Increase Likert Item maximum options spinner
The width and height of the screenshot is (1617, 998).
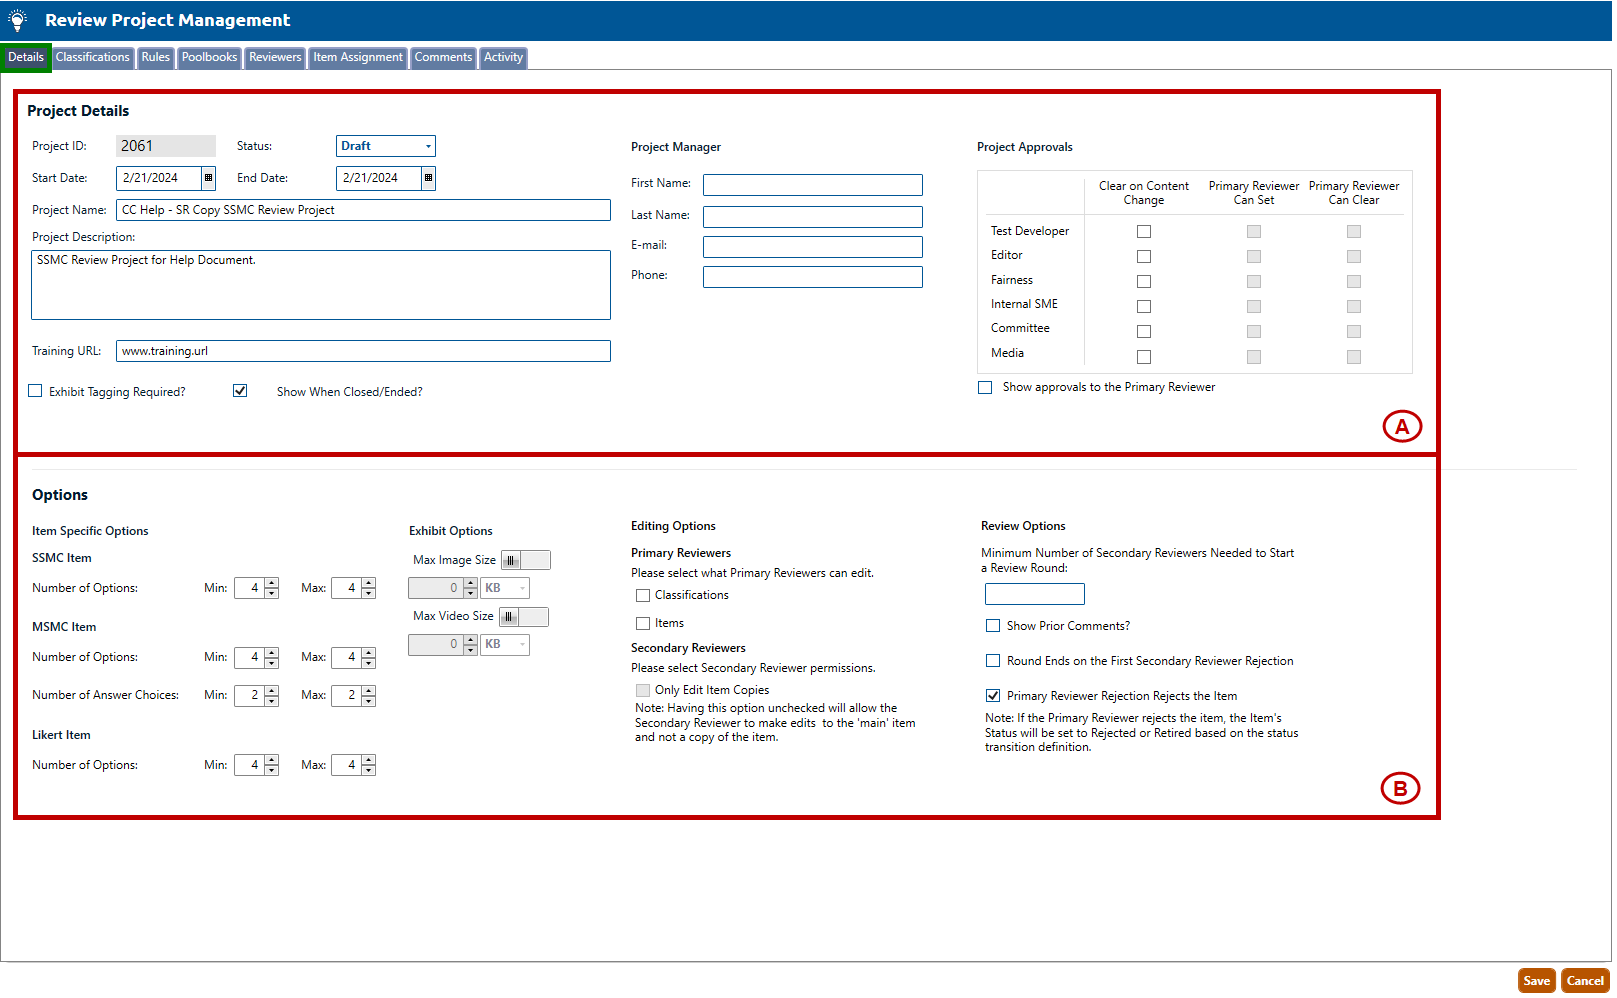tap(369, 760)
